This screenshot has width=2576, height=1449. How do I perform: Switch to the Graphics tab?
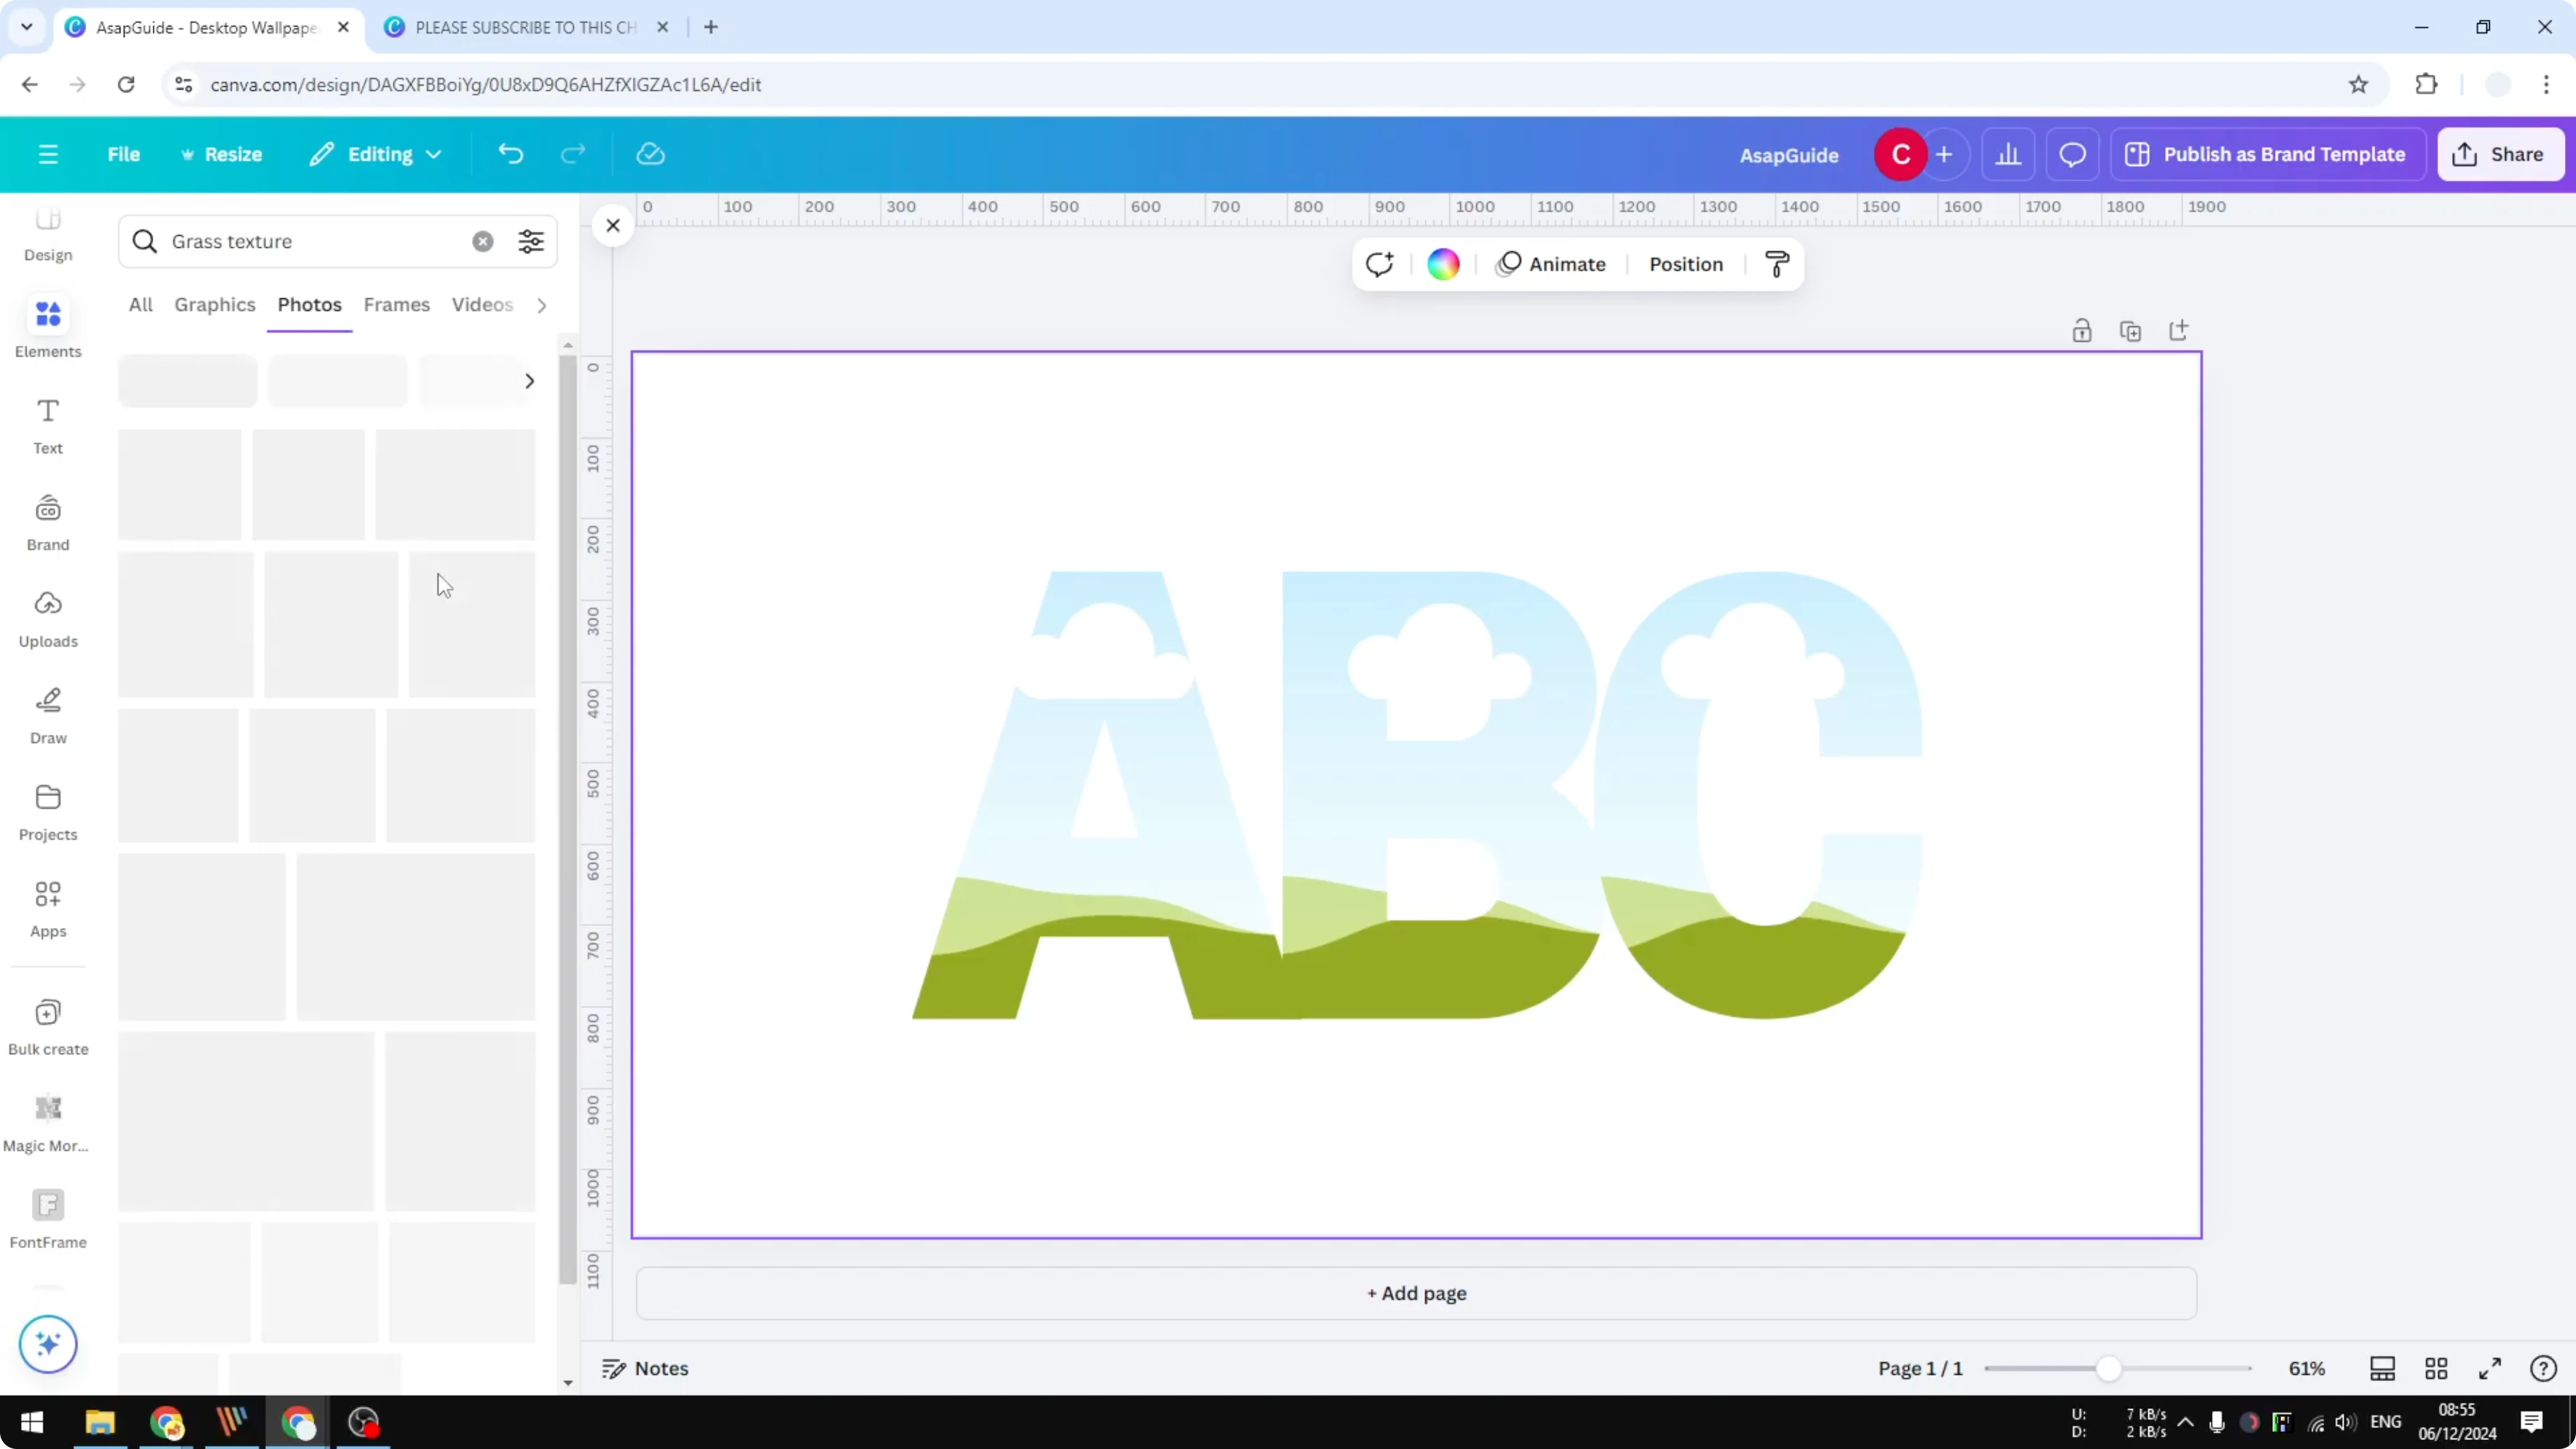click(215, 305)
